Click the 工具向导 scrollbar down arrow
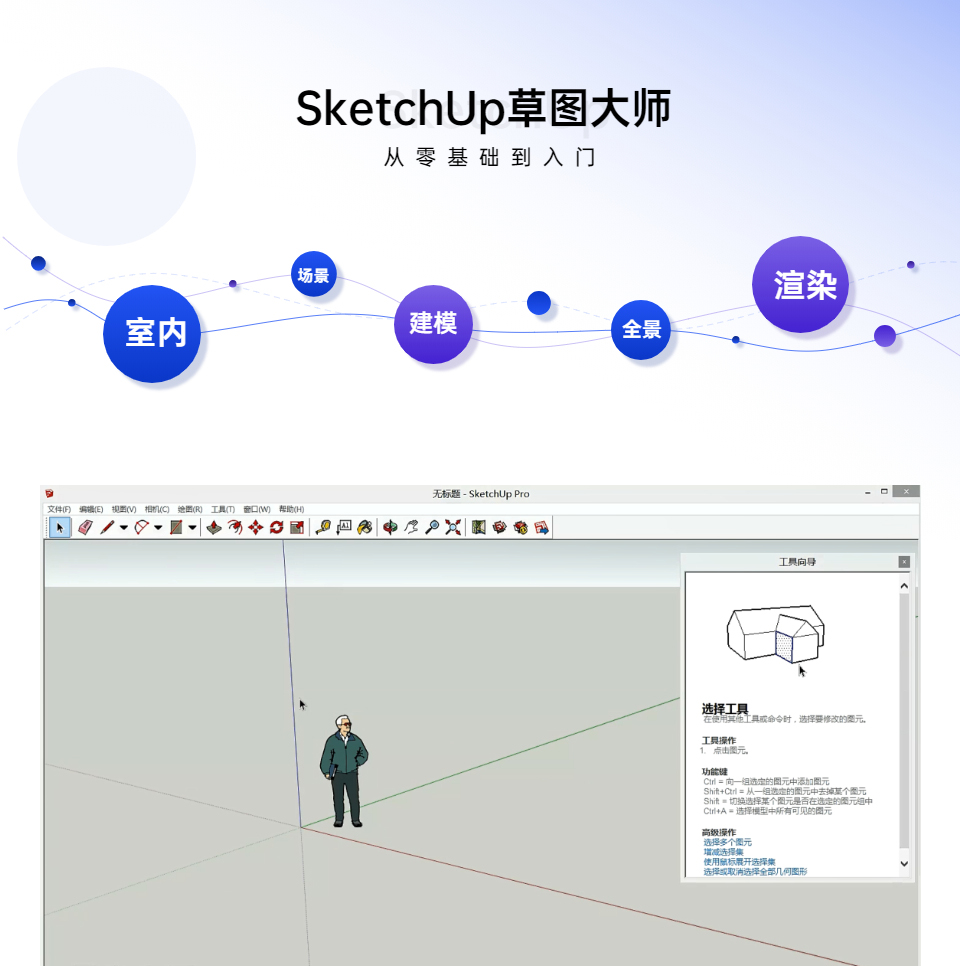Image resolution: width=960 pixels, height=966 pixels. [x=904, y=864]
